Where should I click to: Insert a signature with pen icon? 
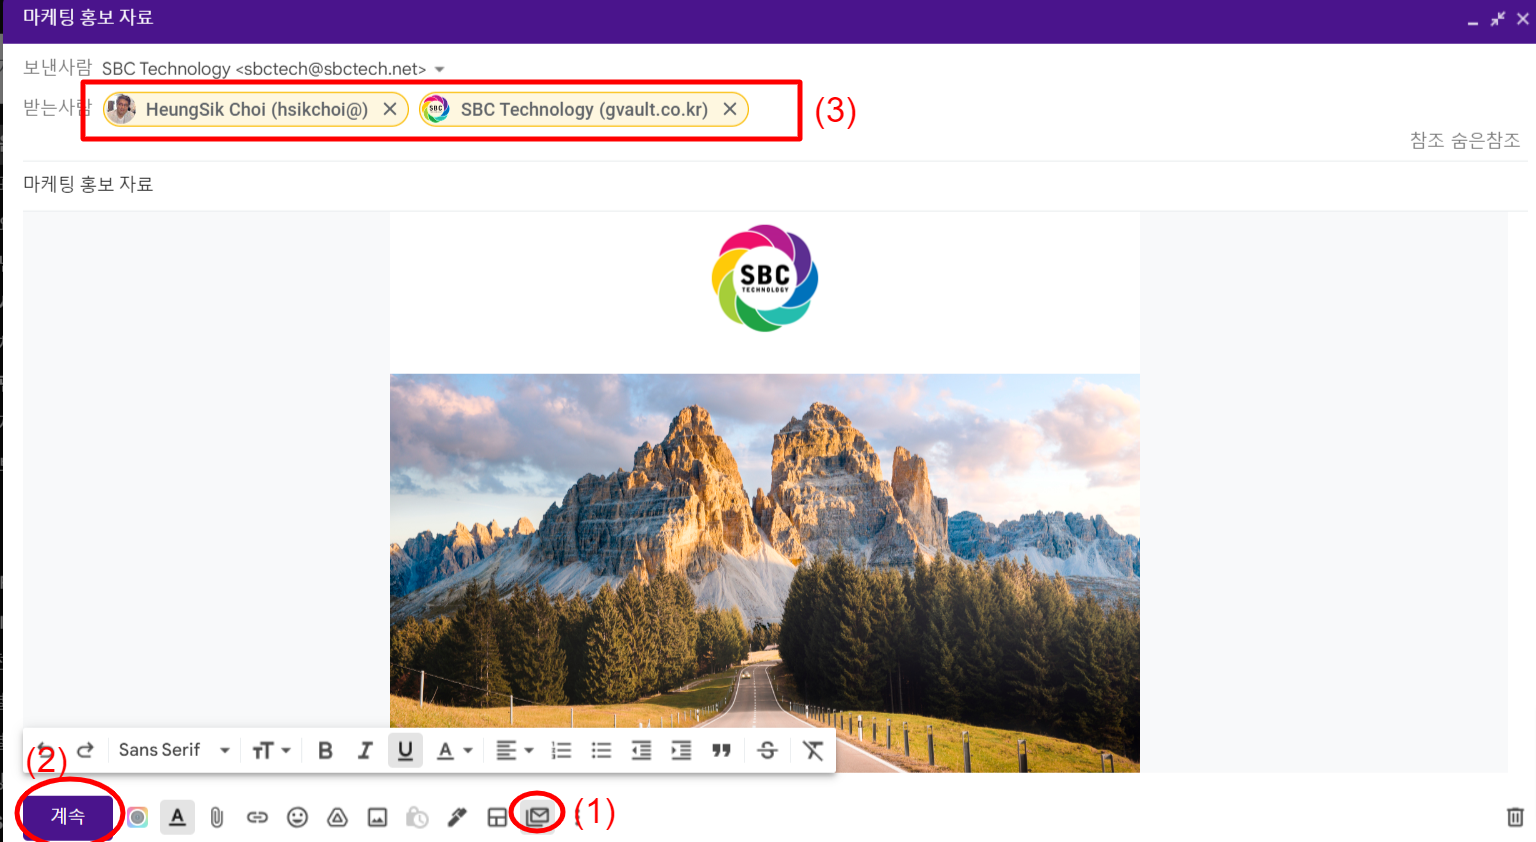(457, 817)
